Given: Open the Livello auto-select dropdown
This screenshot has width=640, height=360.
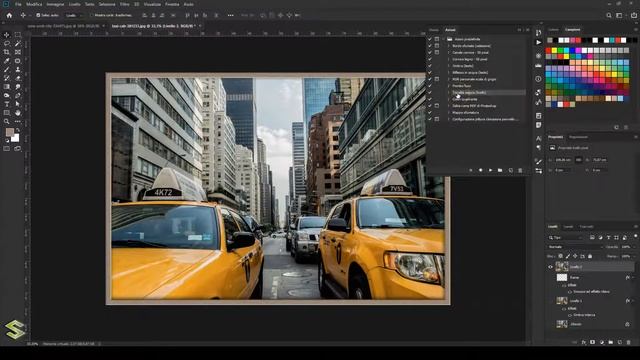Looking at the screenshot, I should coord(73,15).
